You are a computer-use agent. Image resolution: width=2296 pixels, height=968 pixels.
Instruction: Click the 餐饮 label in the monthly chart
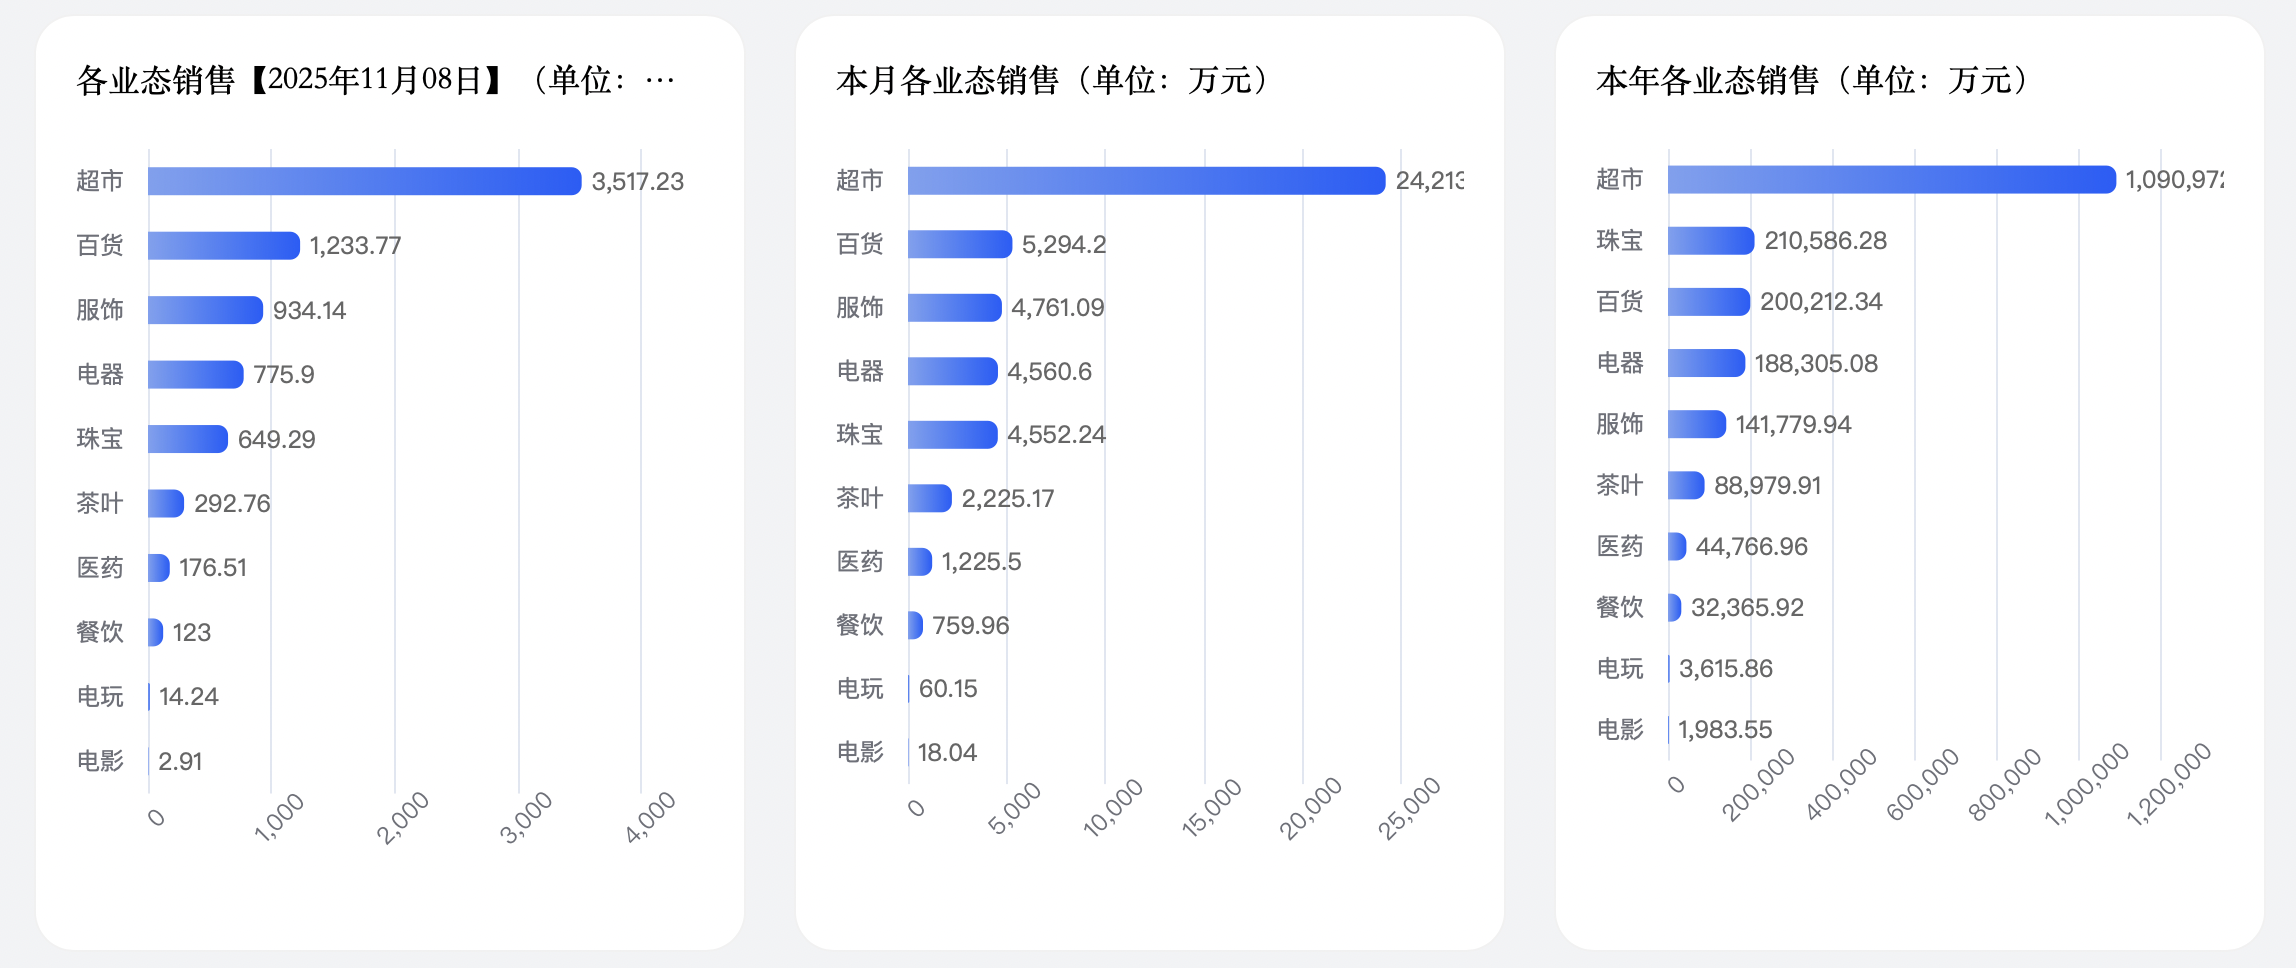860,625
